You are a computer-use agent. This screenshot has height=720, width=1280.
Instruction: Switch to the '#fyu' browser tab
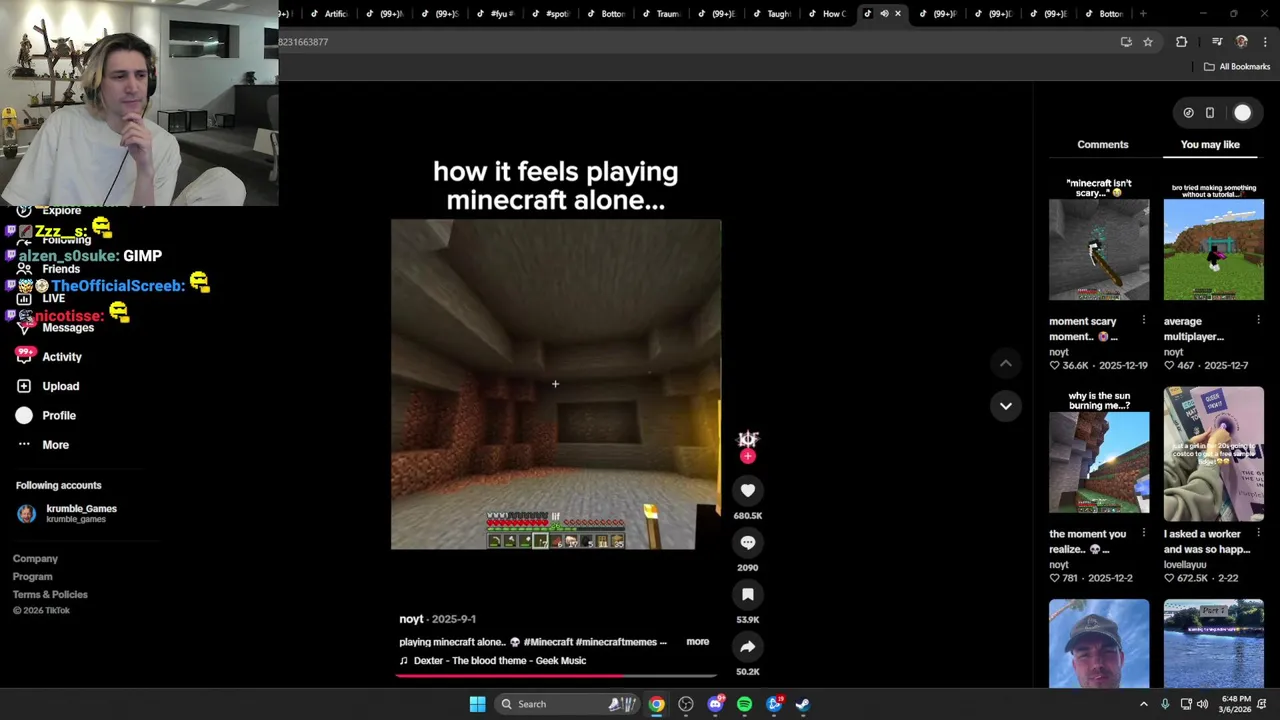[494, 14]
